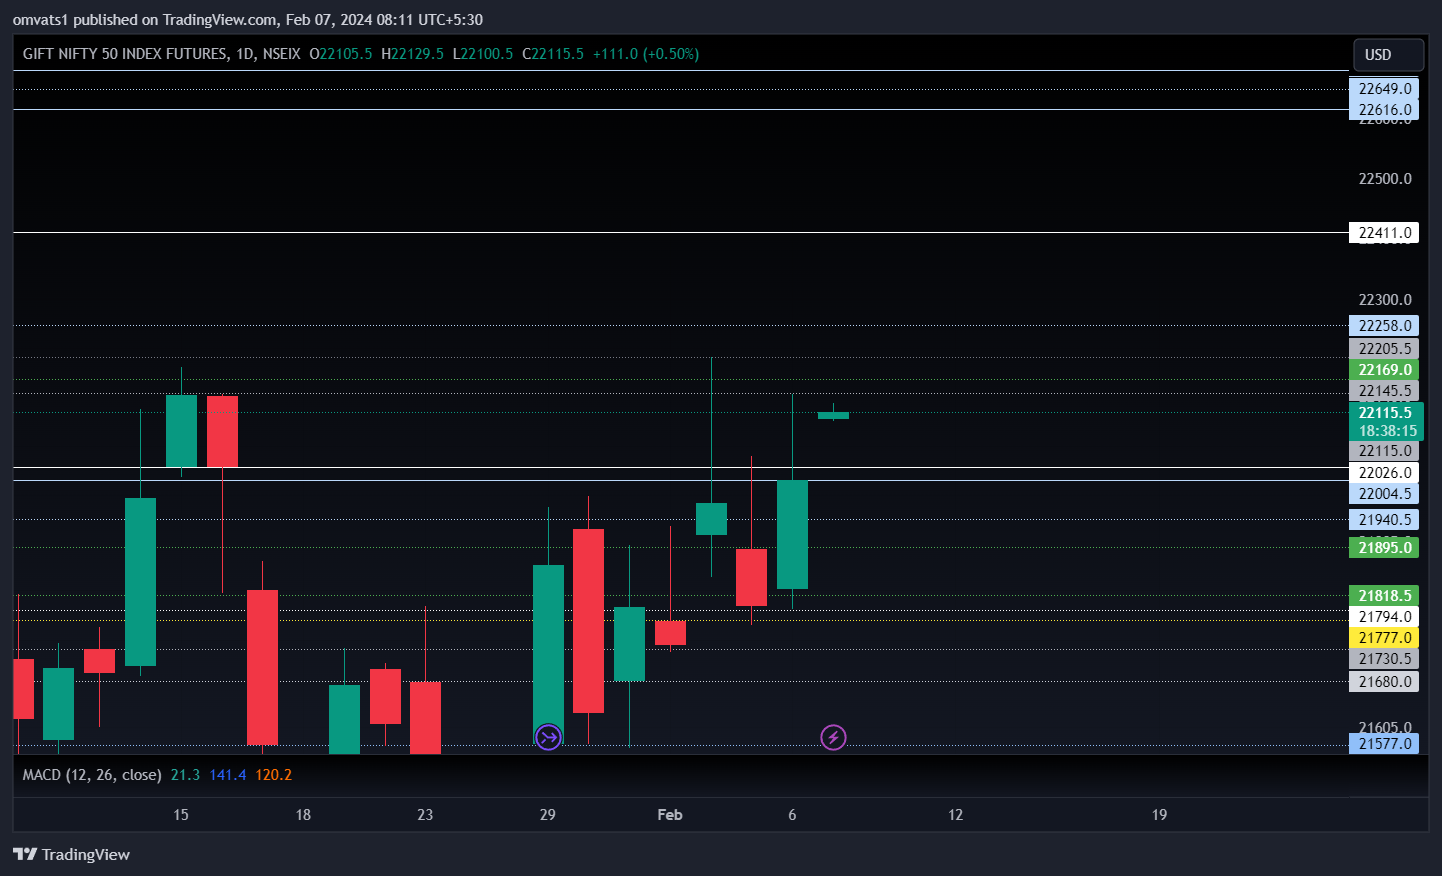Click the 18:38:15 countdown timer

(x=1387, y=431)
